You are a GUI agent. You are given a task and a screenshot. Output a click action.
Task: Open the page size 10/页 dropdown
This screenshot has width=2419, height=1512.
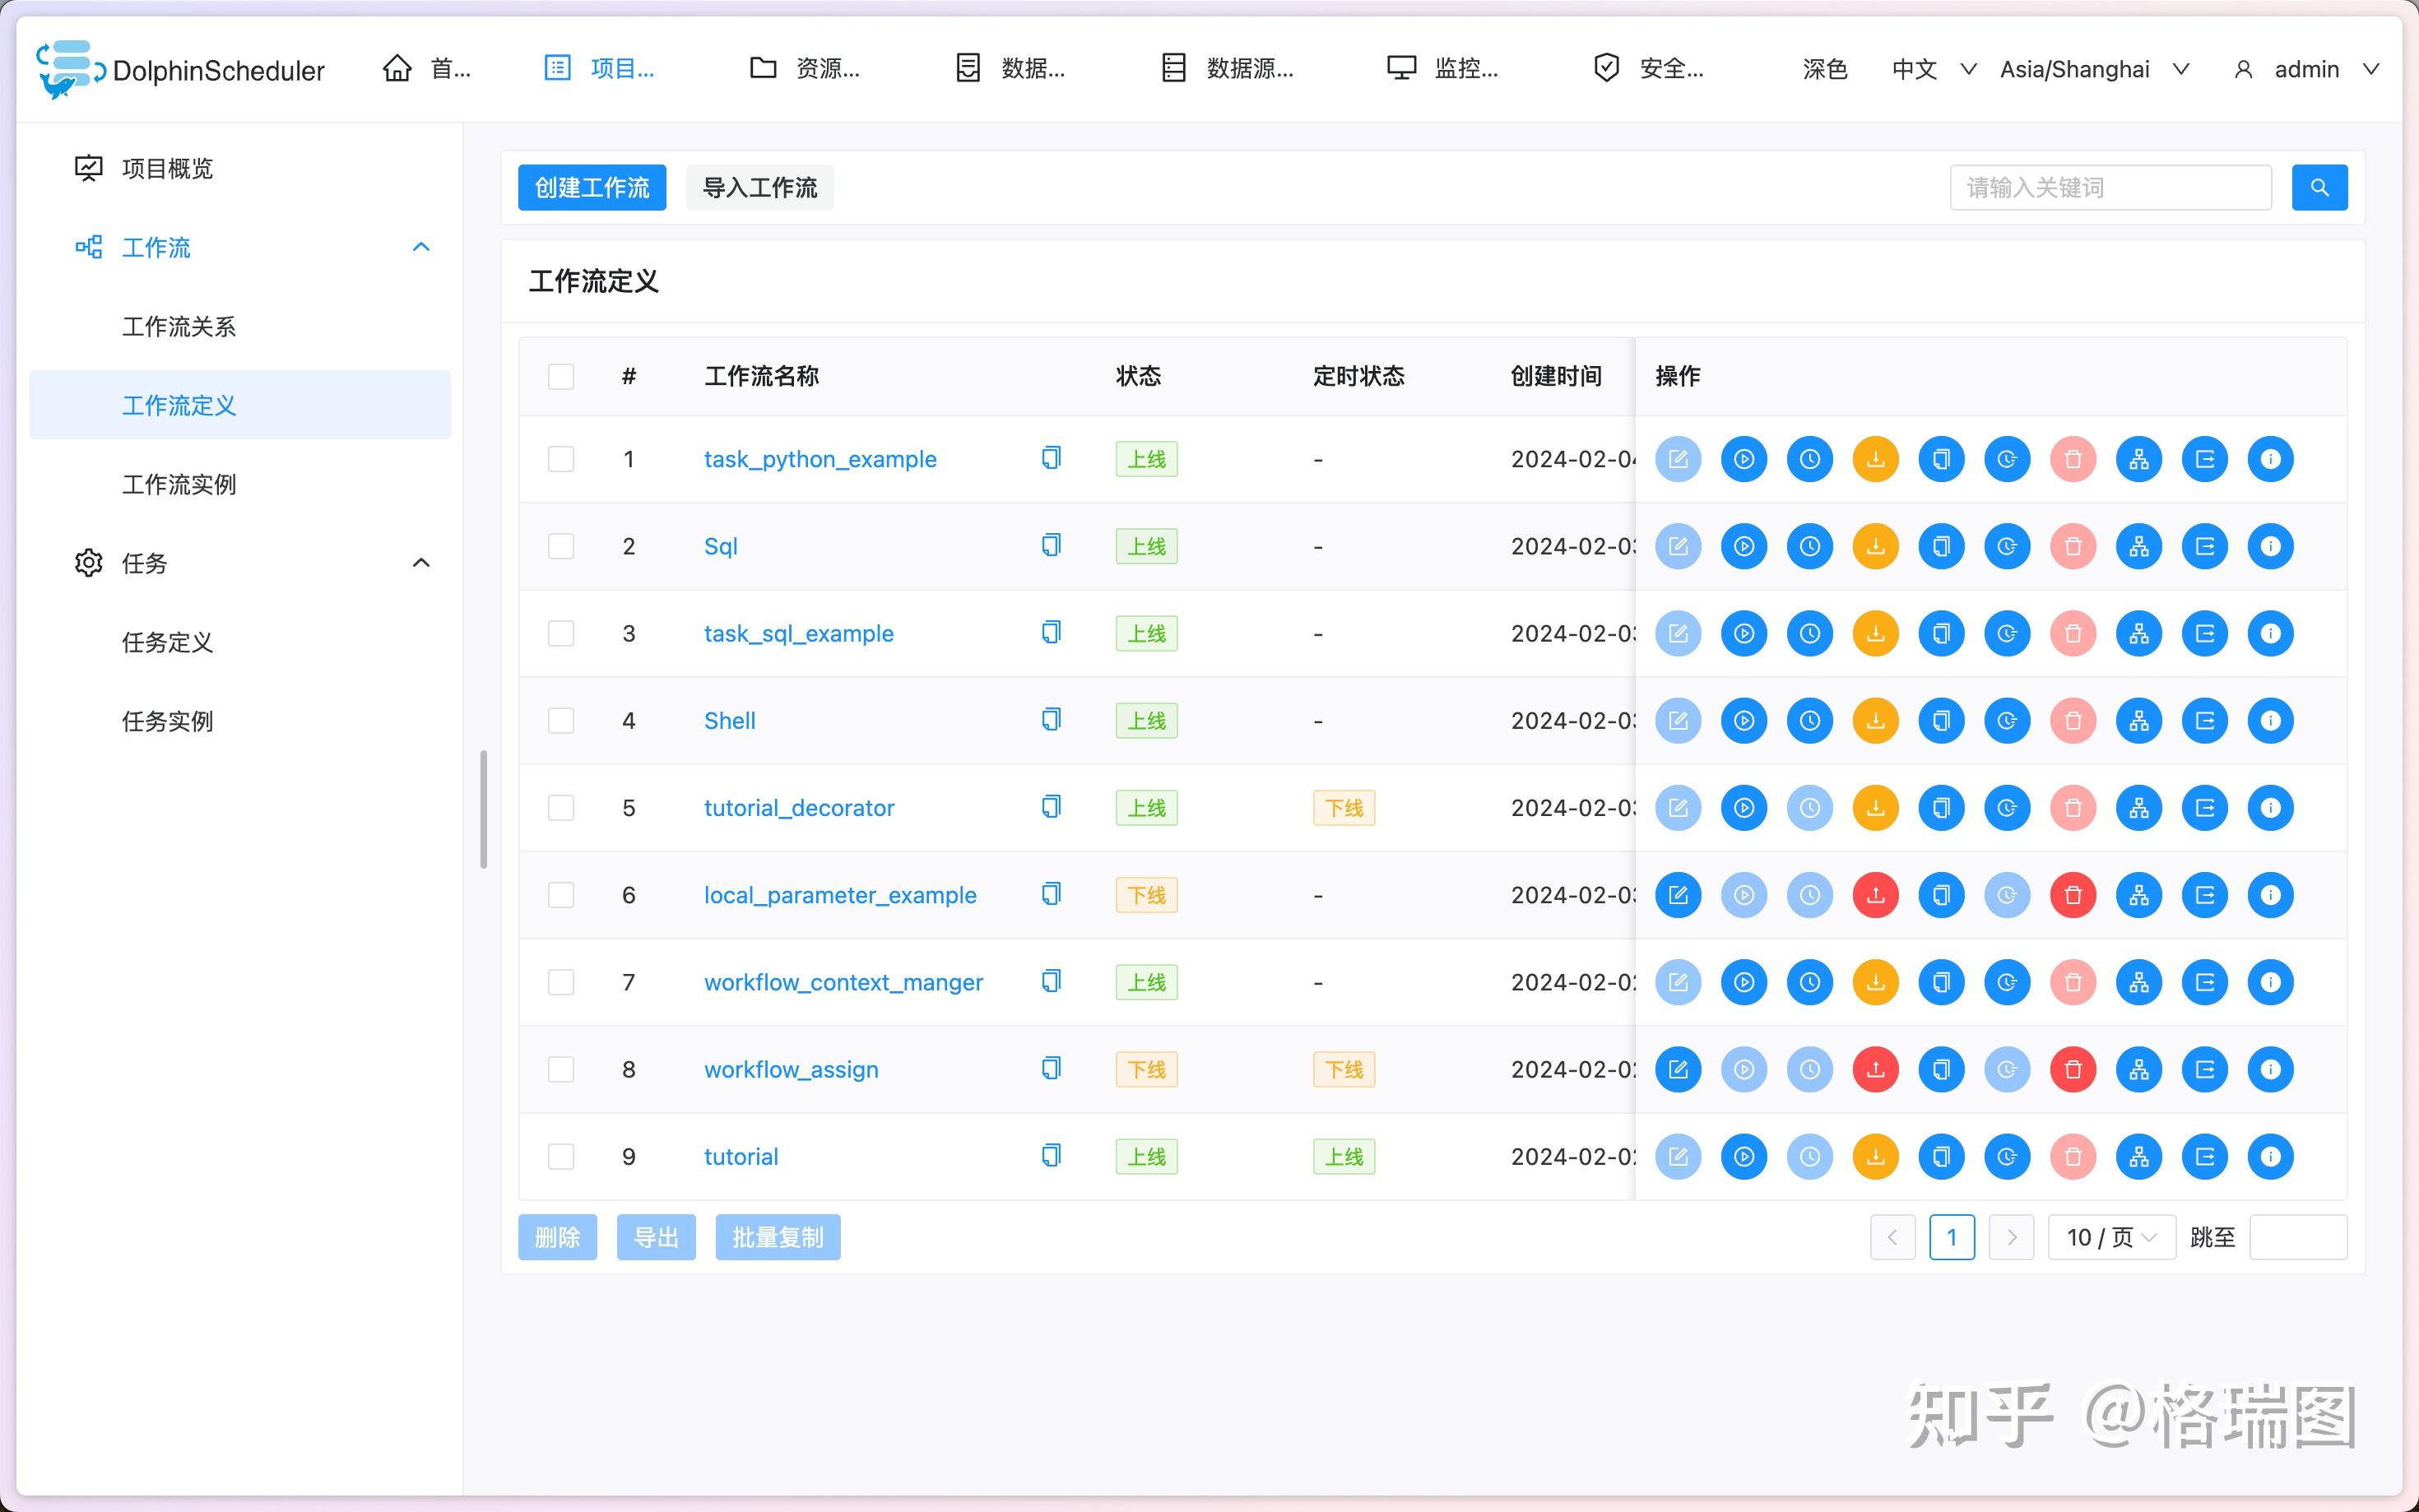click(x=2110, y=1237)
